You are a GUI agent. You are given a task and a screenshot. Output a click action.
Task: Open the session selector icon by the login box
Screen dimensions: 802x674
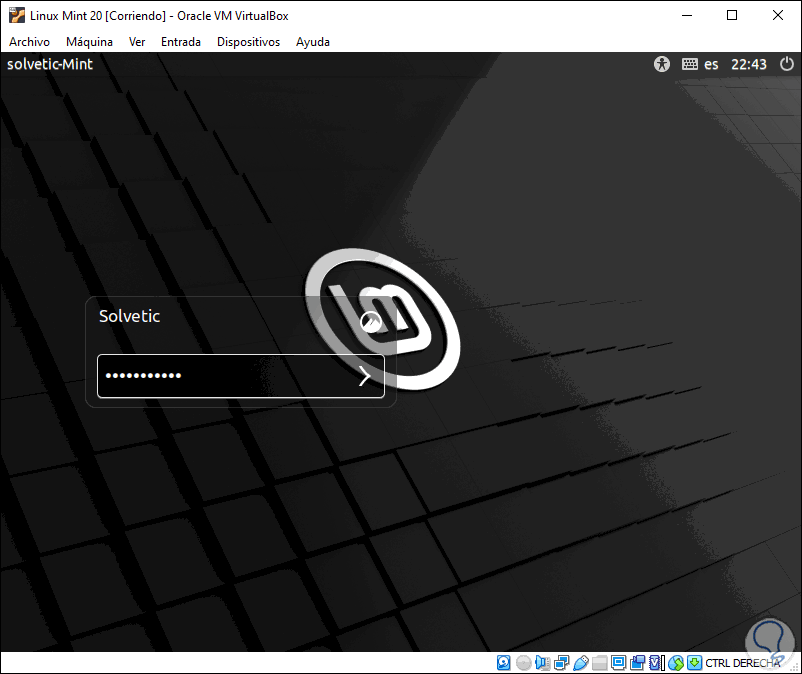click(370, 322)
